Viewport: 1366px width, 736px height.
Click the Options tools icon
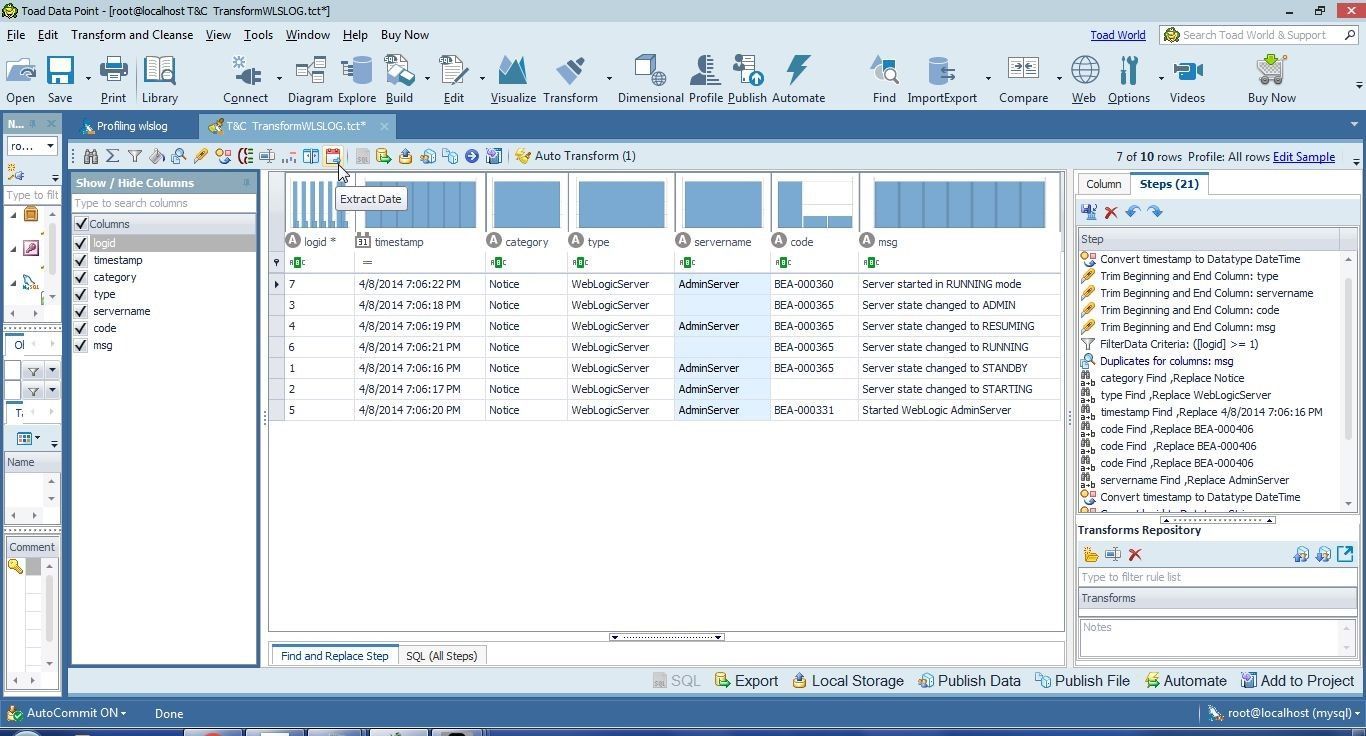pos(1129,79)
